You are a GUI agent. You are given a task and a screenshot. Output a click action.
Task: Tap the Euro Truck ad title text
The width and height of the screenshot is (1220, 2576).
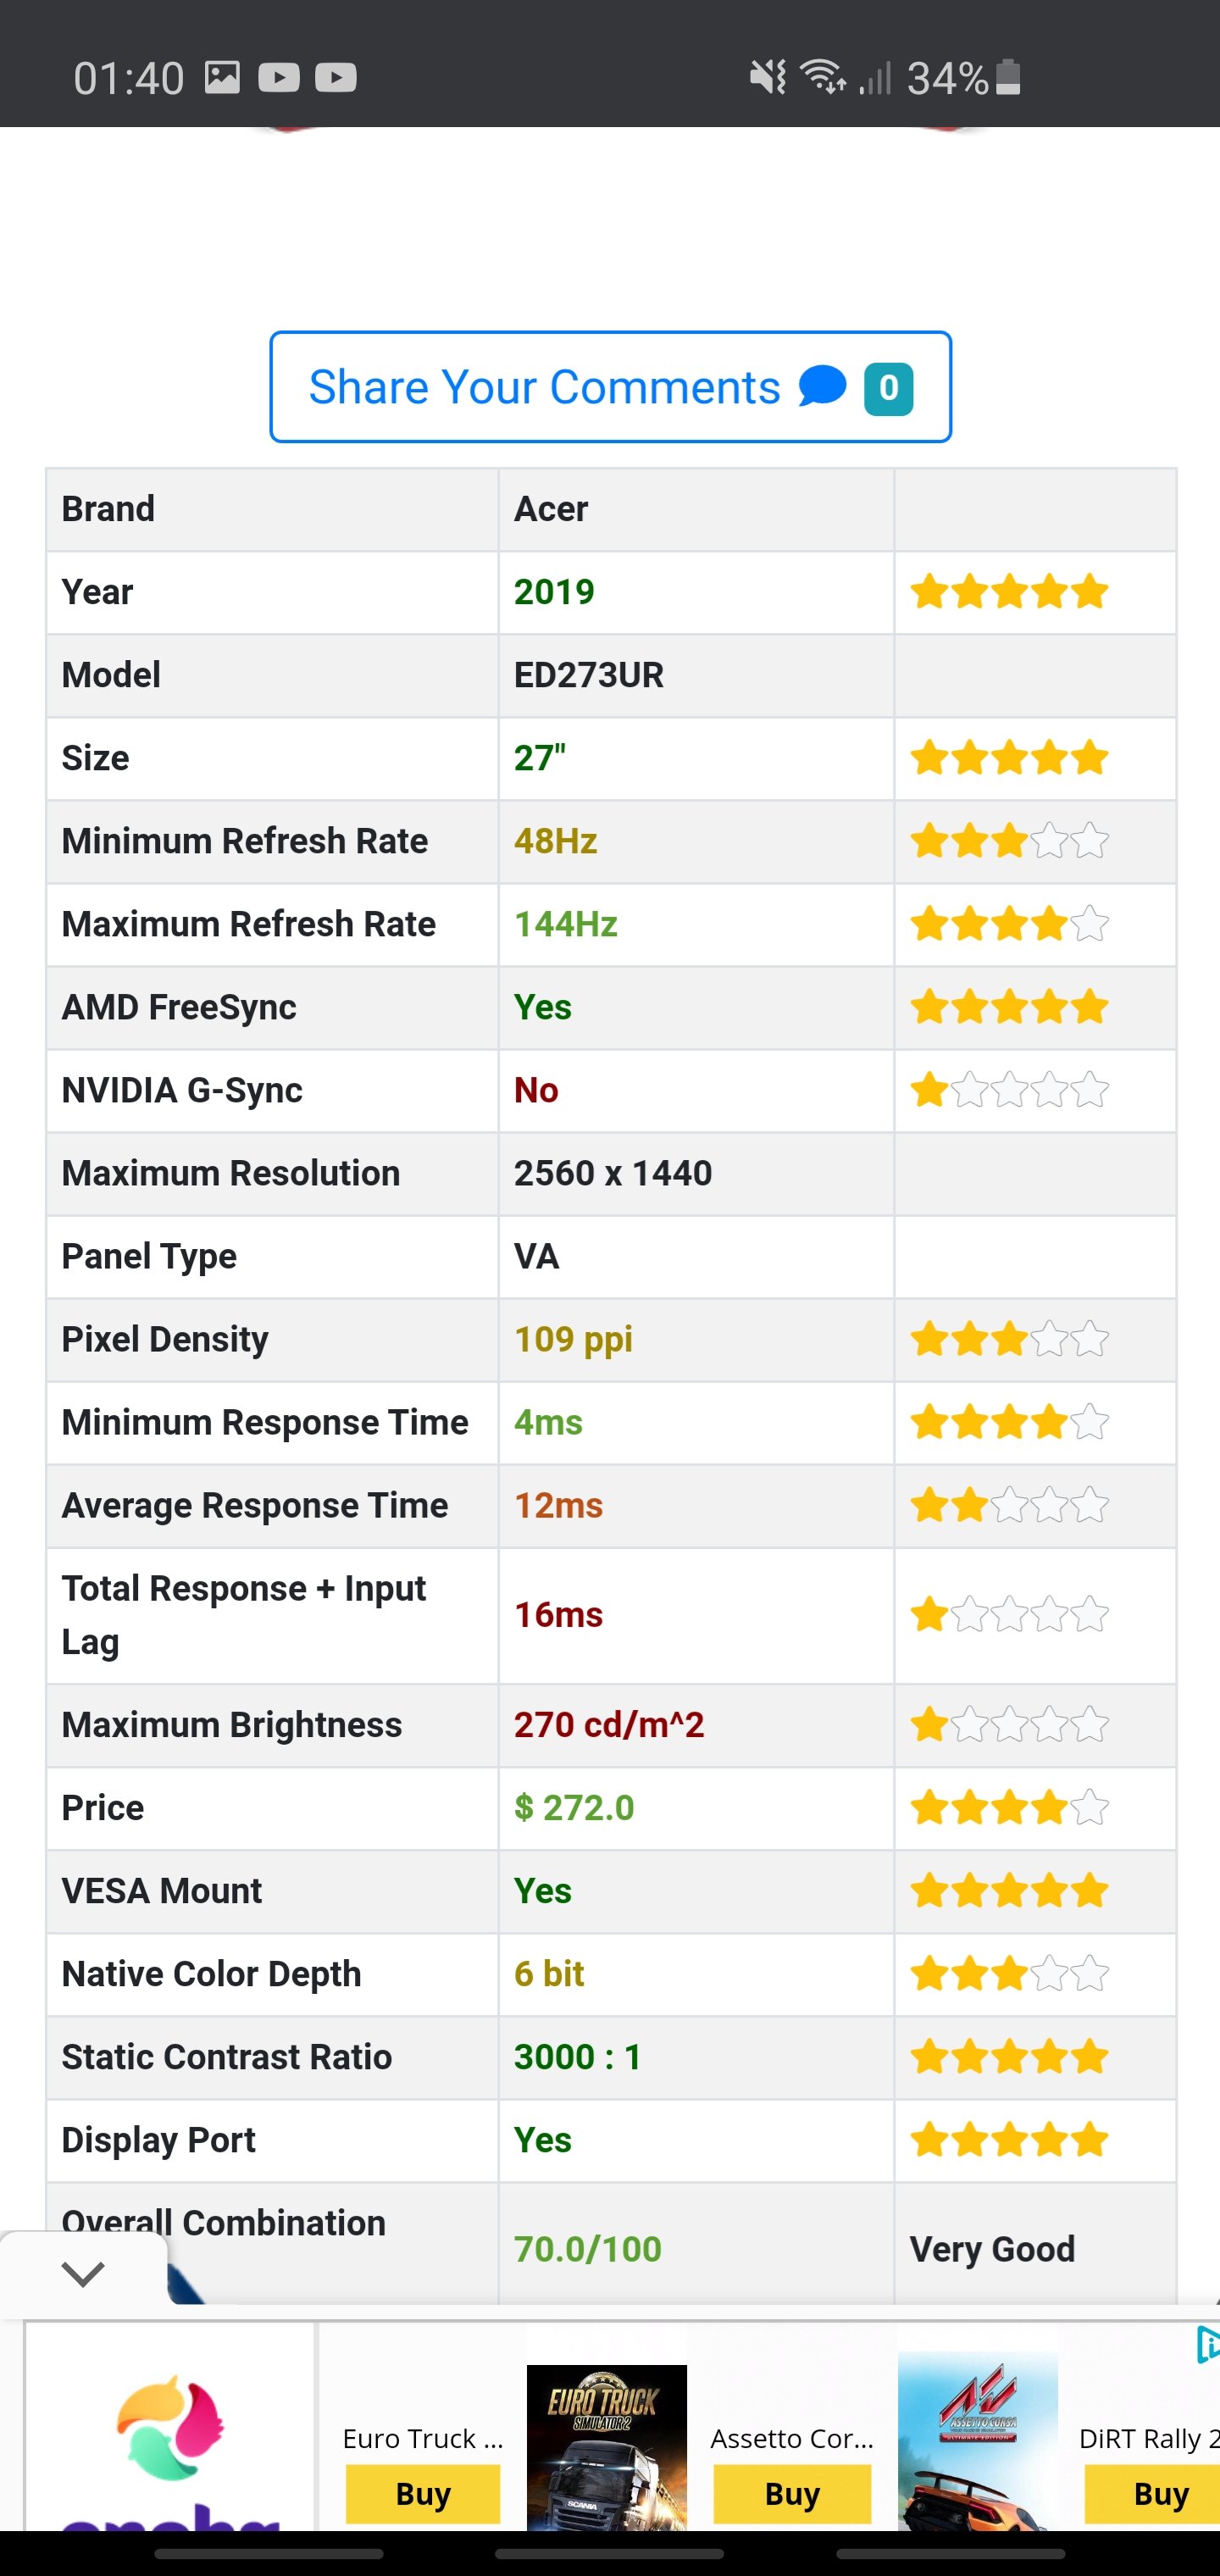coord(422,2439)
